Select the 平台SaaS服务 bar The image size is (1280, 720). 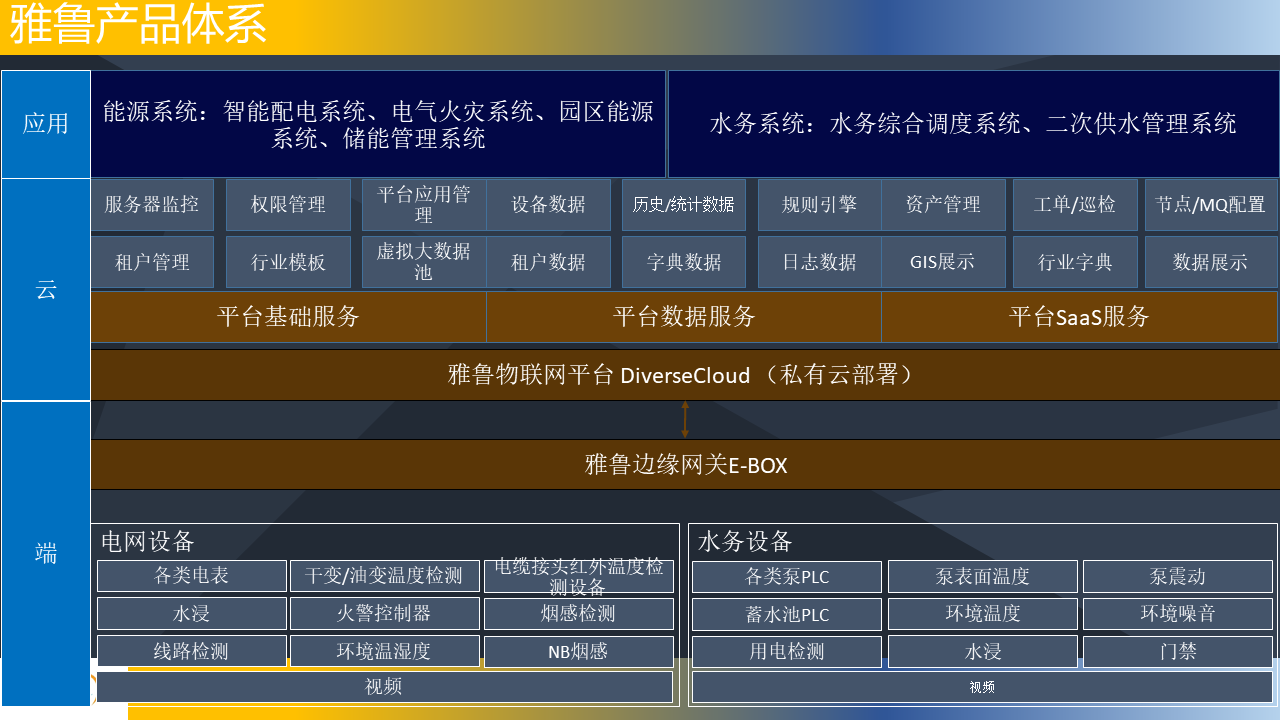click(1080, 317)
